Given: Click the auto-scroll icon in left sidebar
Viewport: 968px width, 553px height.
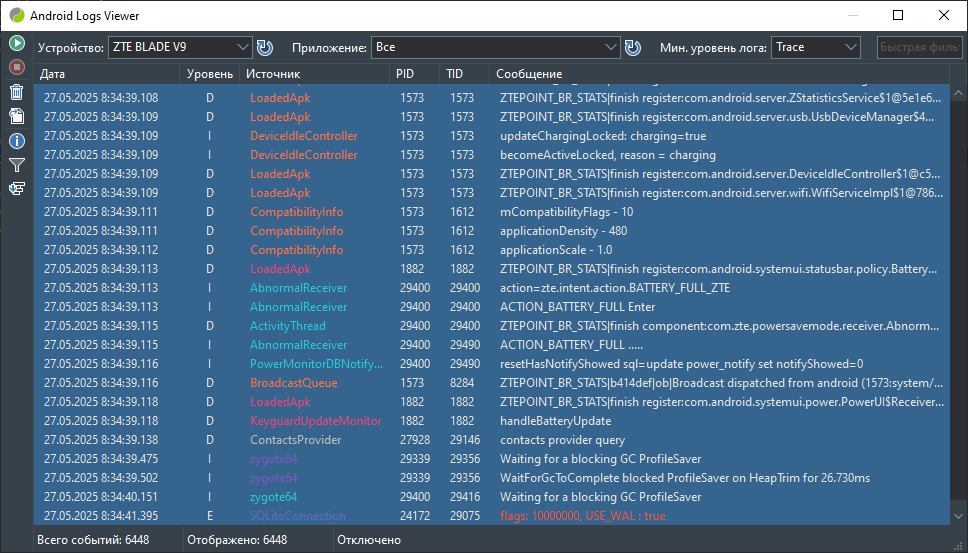Looking at the screenshot, I should [16, 188].
